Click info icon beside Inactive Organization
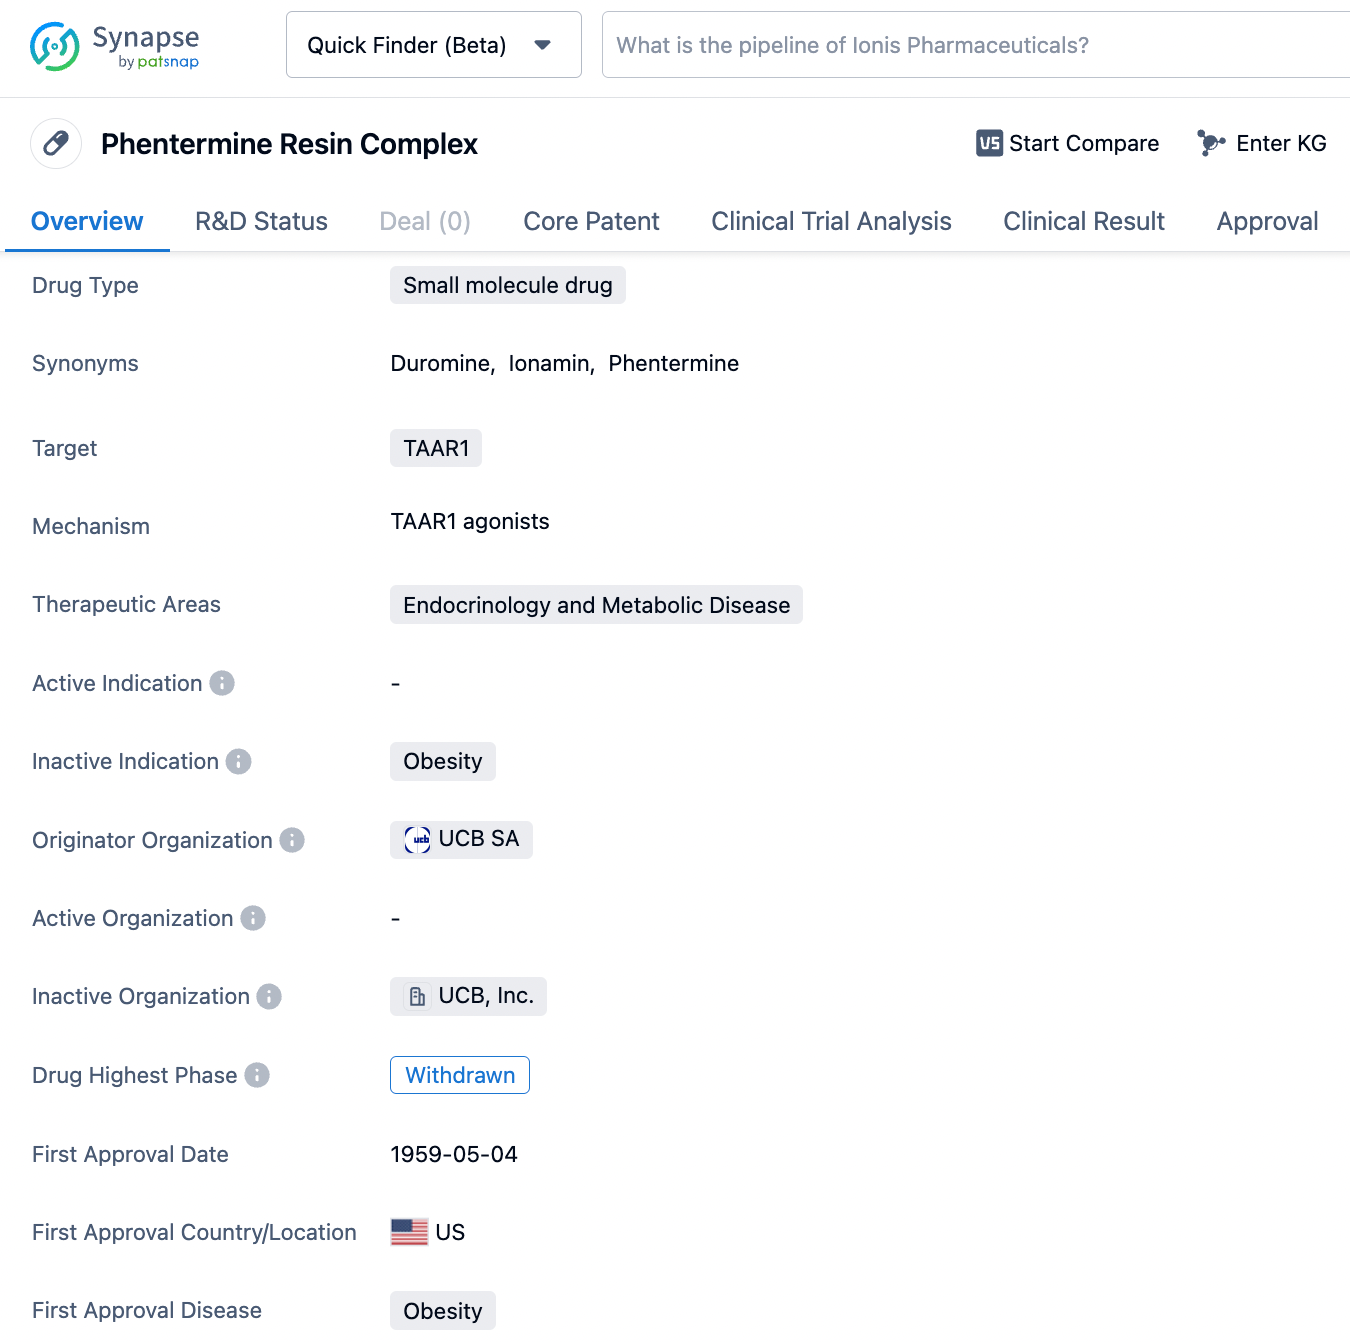 (269, 996)
